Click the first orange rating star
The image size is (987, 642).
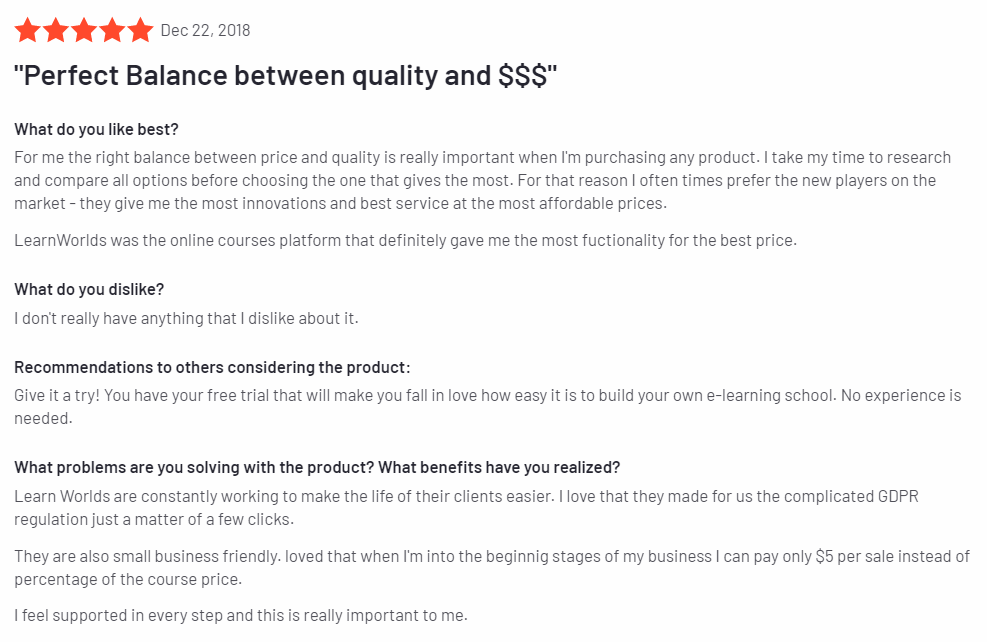tap(27, 31)
